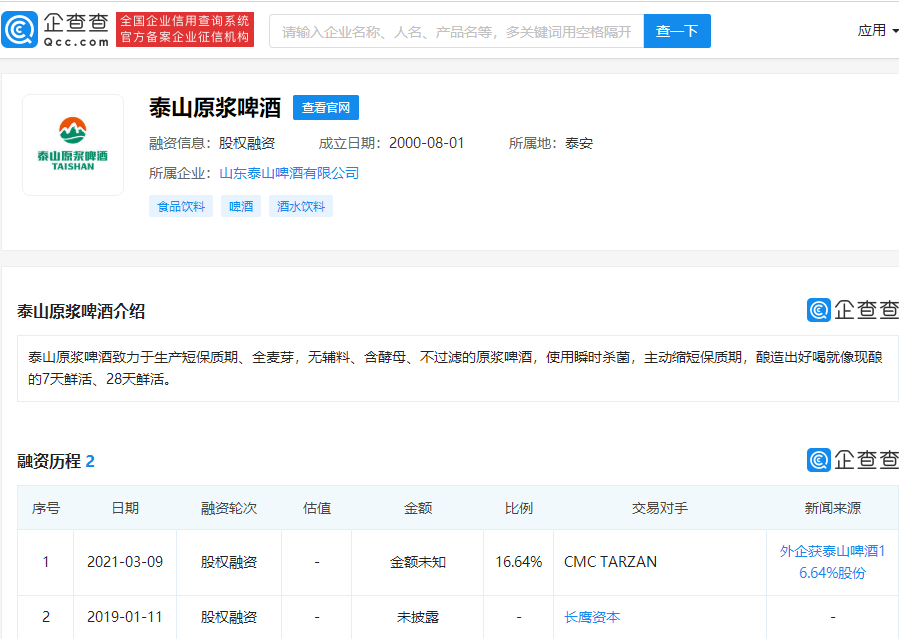Click the 新闻来源 column header
Viewport: 899px width, 639px height.
(832, 508)
